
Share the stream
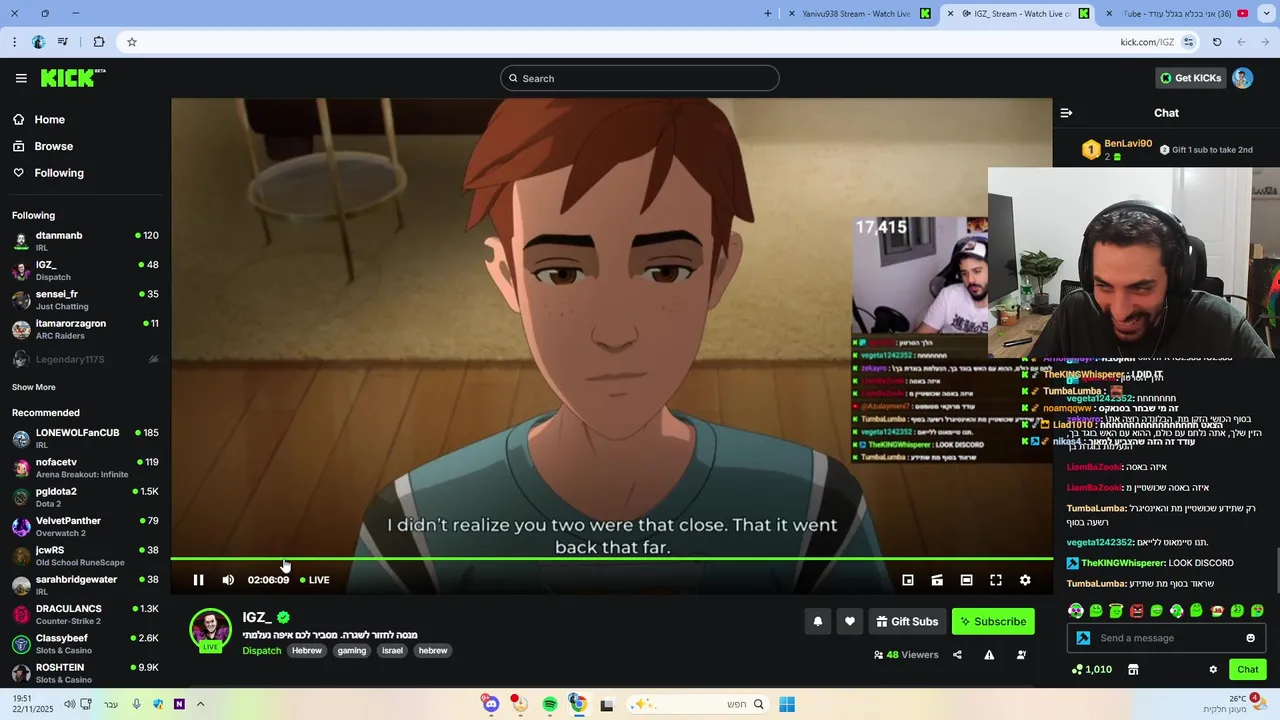point(957,655)
